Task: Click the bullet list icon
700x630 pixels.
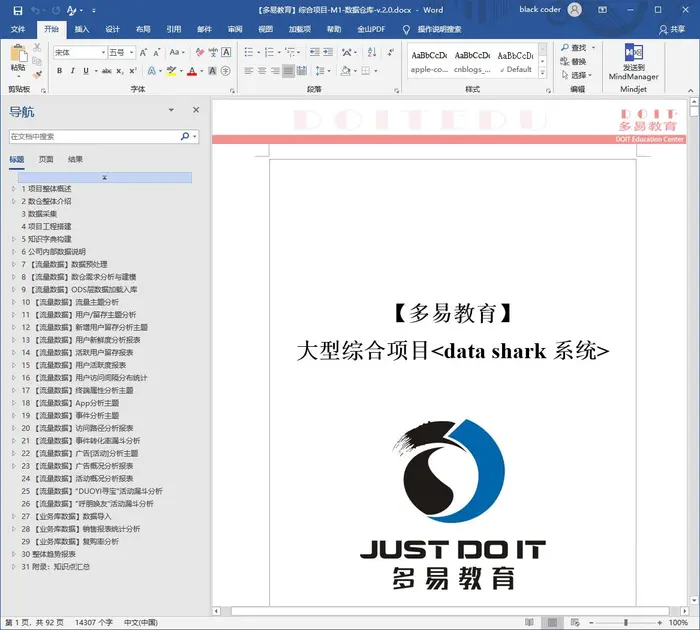Action: pyautogui.click(x=249, y=53)
